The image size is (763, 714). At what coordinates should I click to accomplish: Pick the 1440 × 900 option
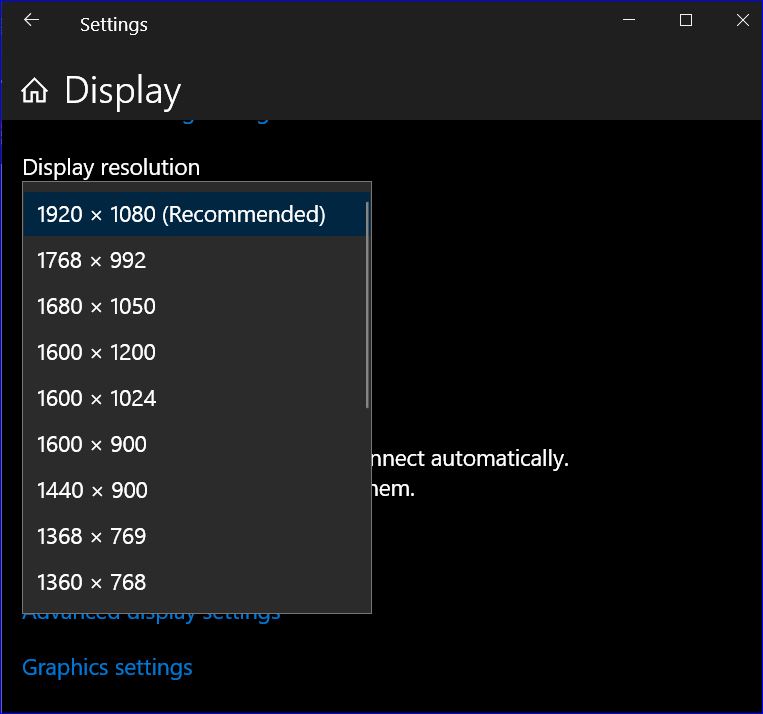click(197, 490)
